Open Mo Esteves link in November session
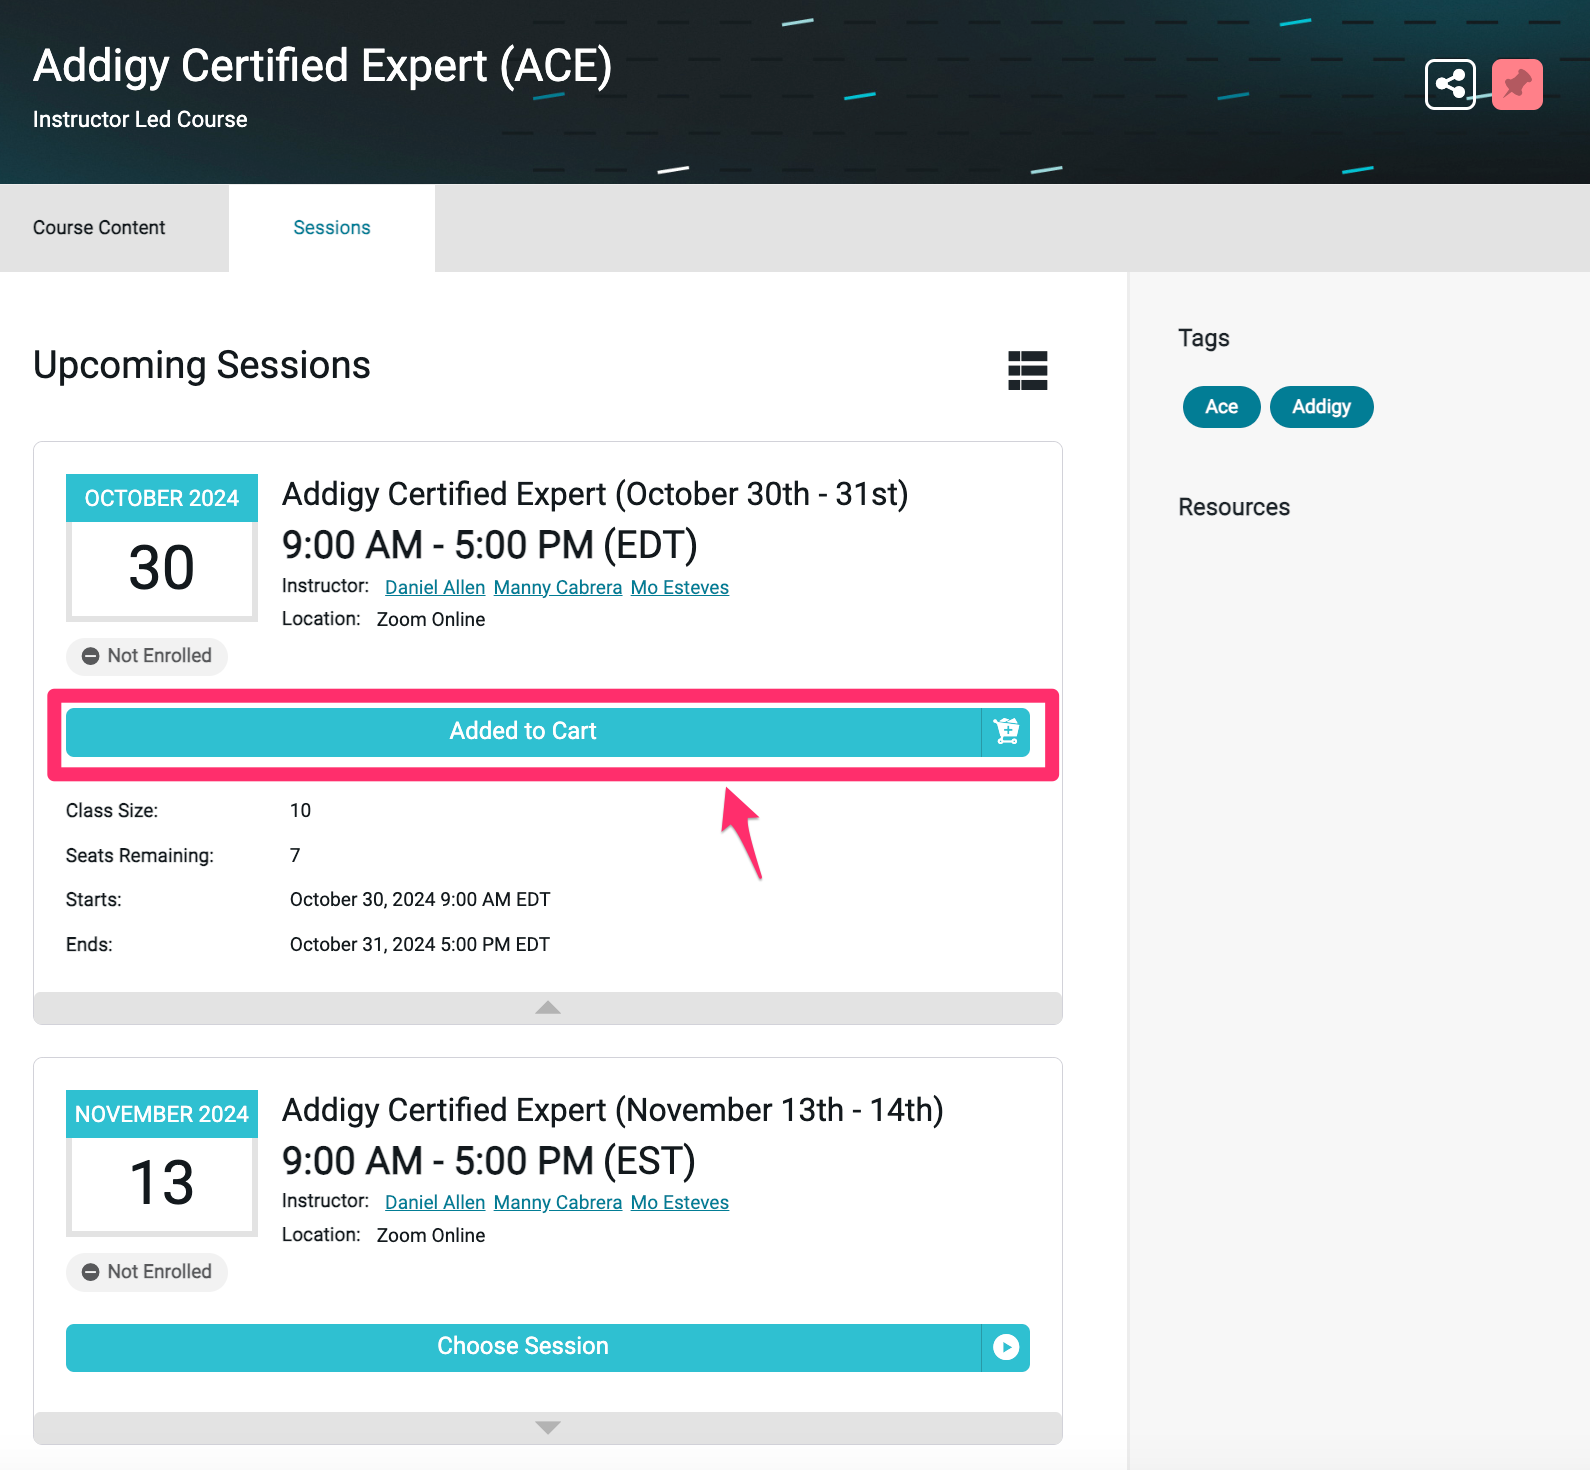This screenshot has height=1470, width=1590. (x=680, y=1203)
